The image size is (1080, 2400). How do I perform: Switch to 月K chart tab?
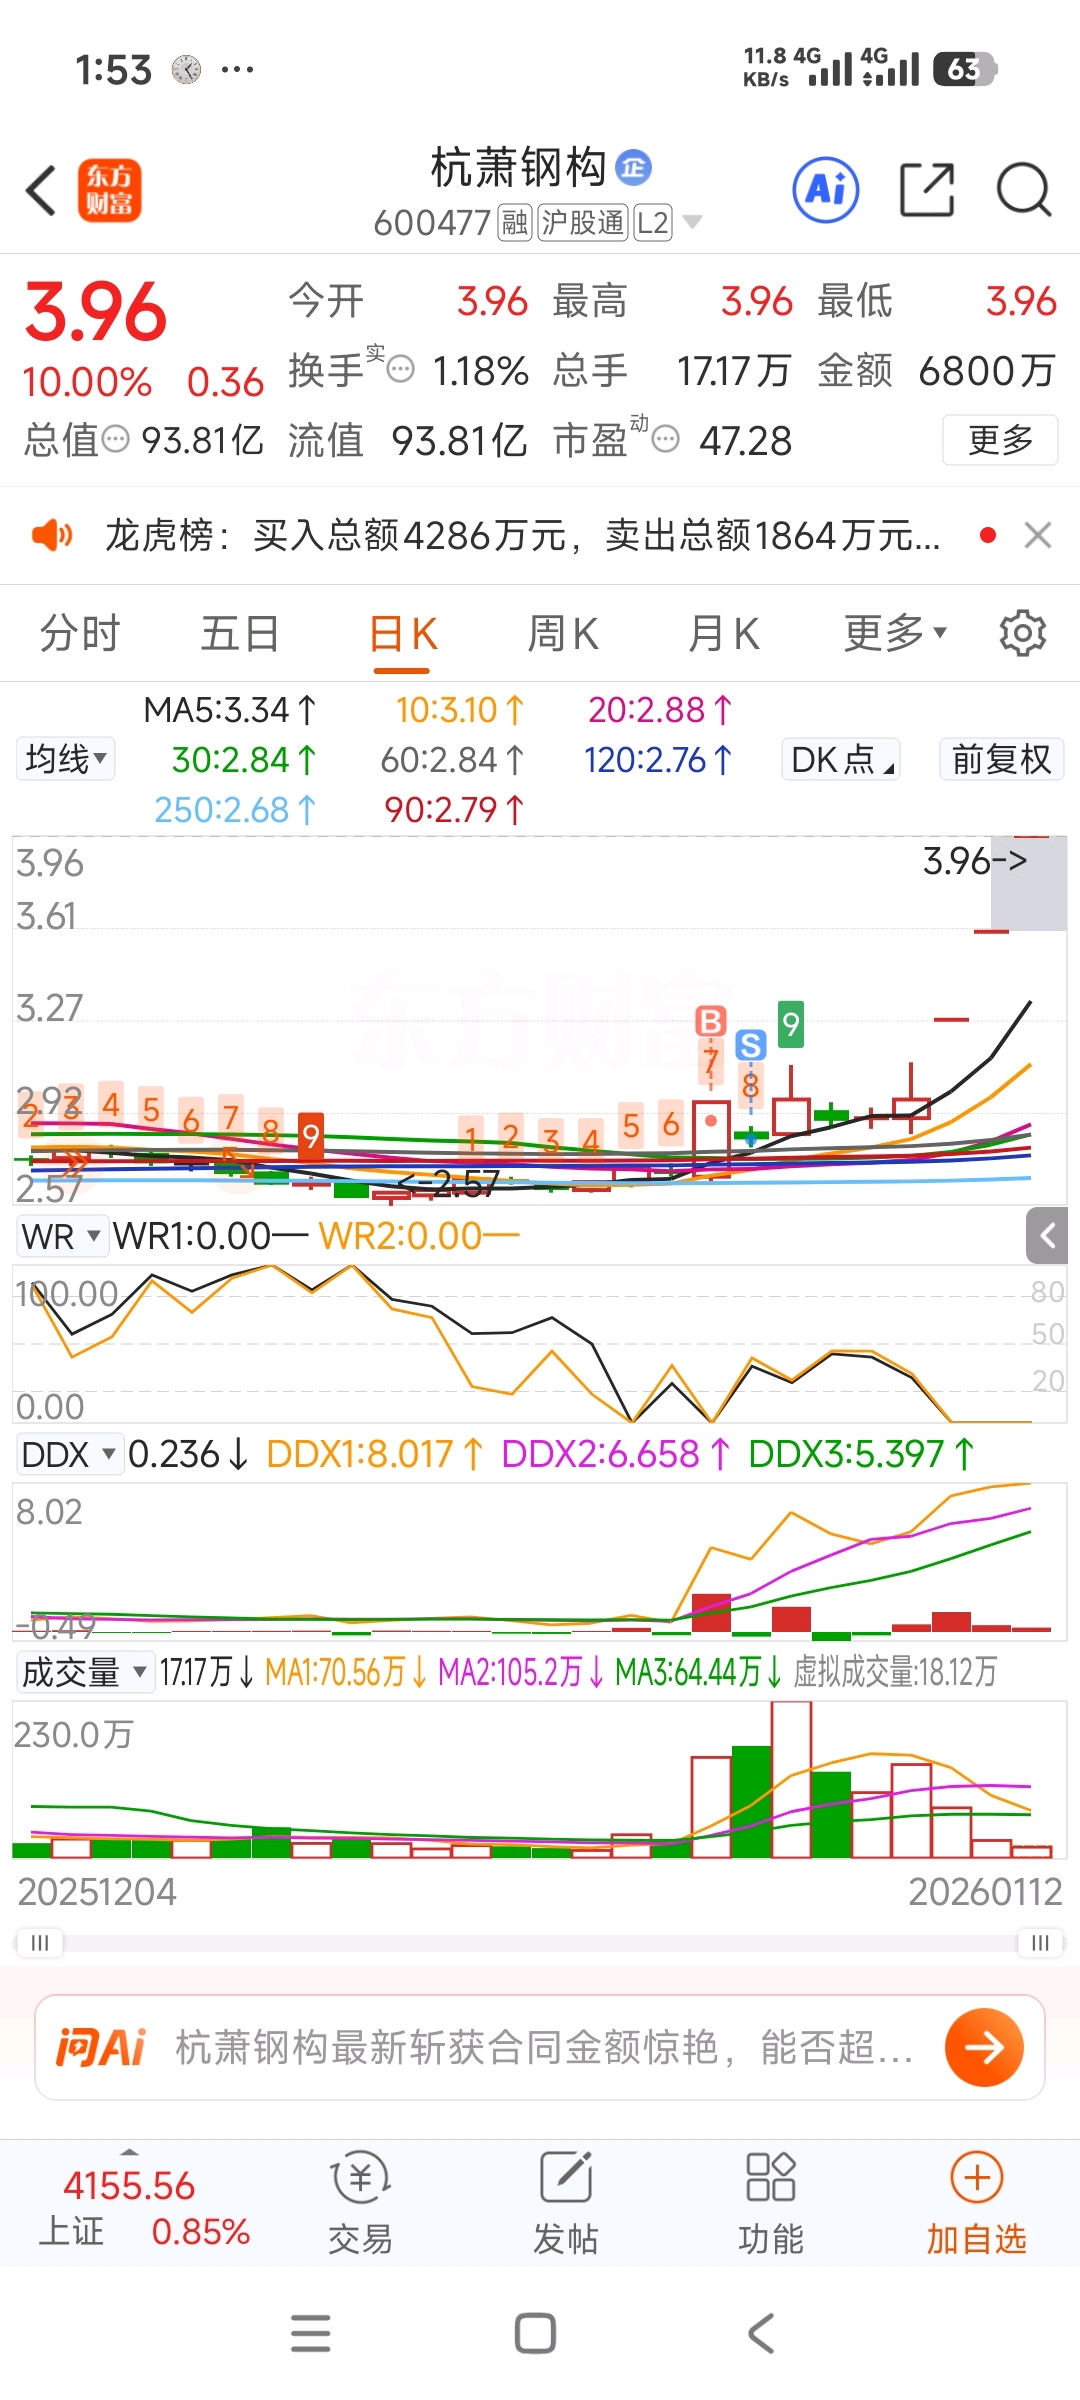(724, 634)
